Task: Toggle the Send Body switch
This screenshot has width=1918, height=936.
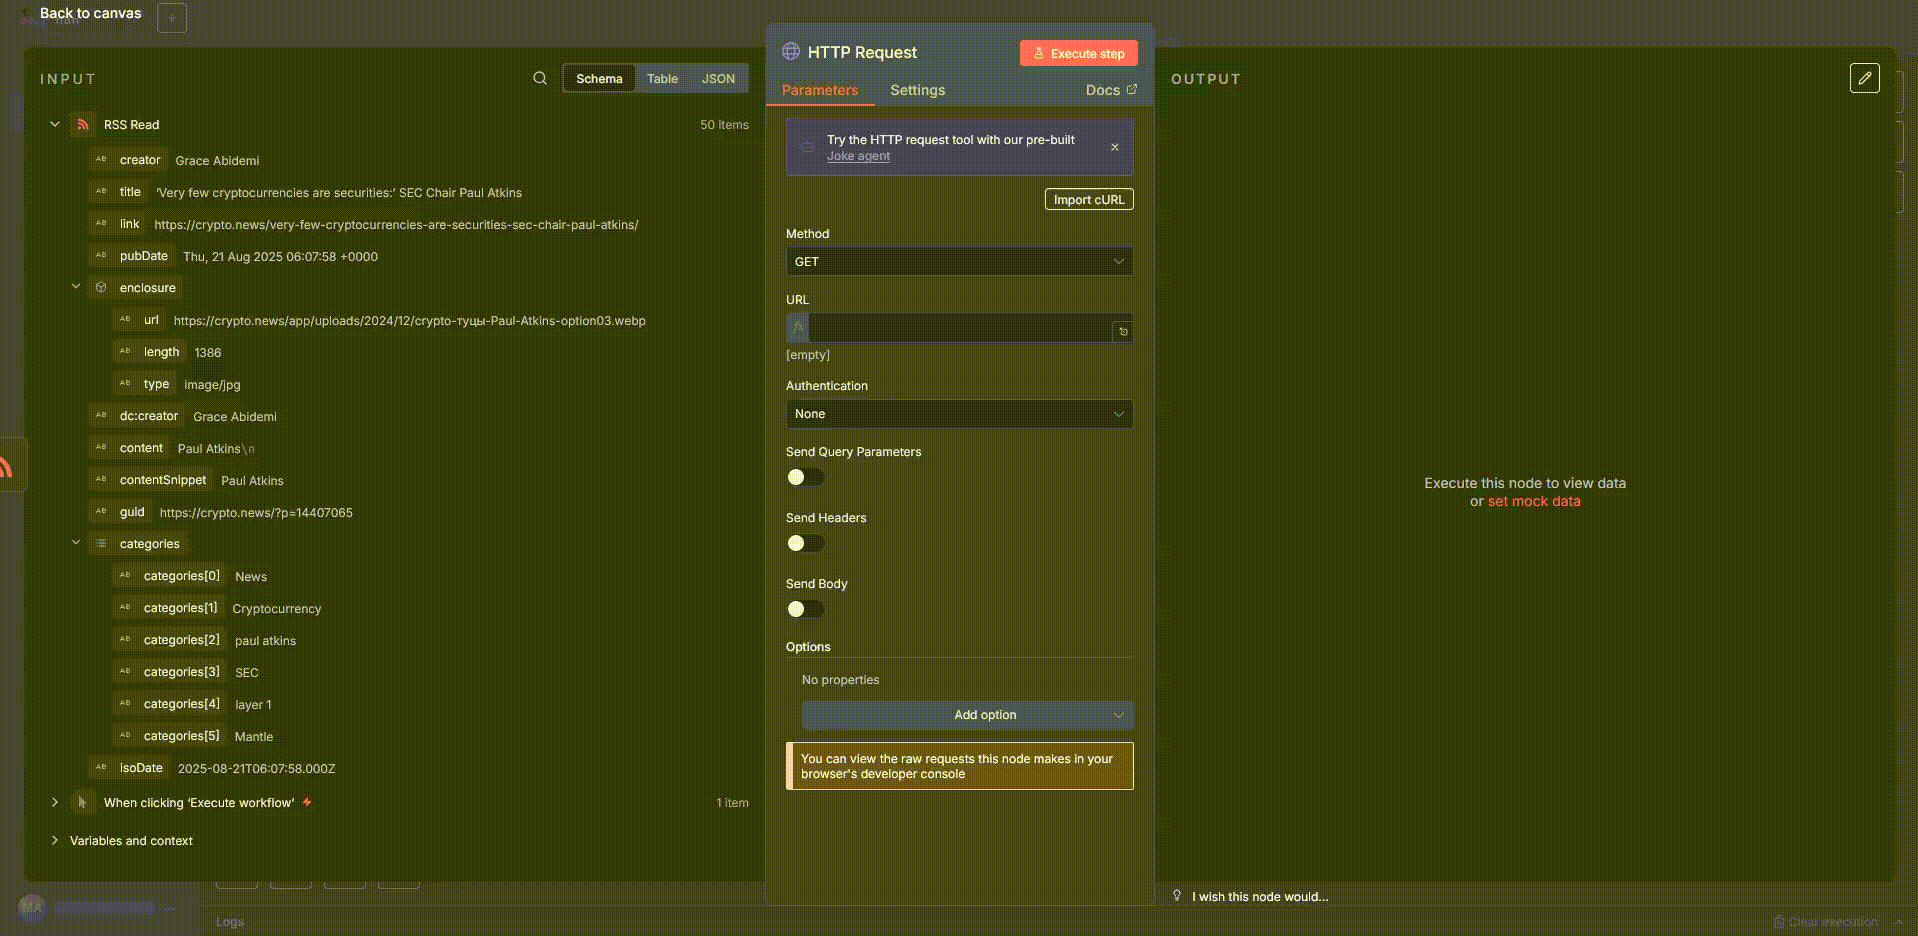Action: [x=804, y=610]
